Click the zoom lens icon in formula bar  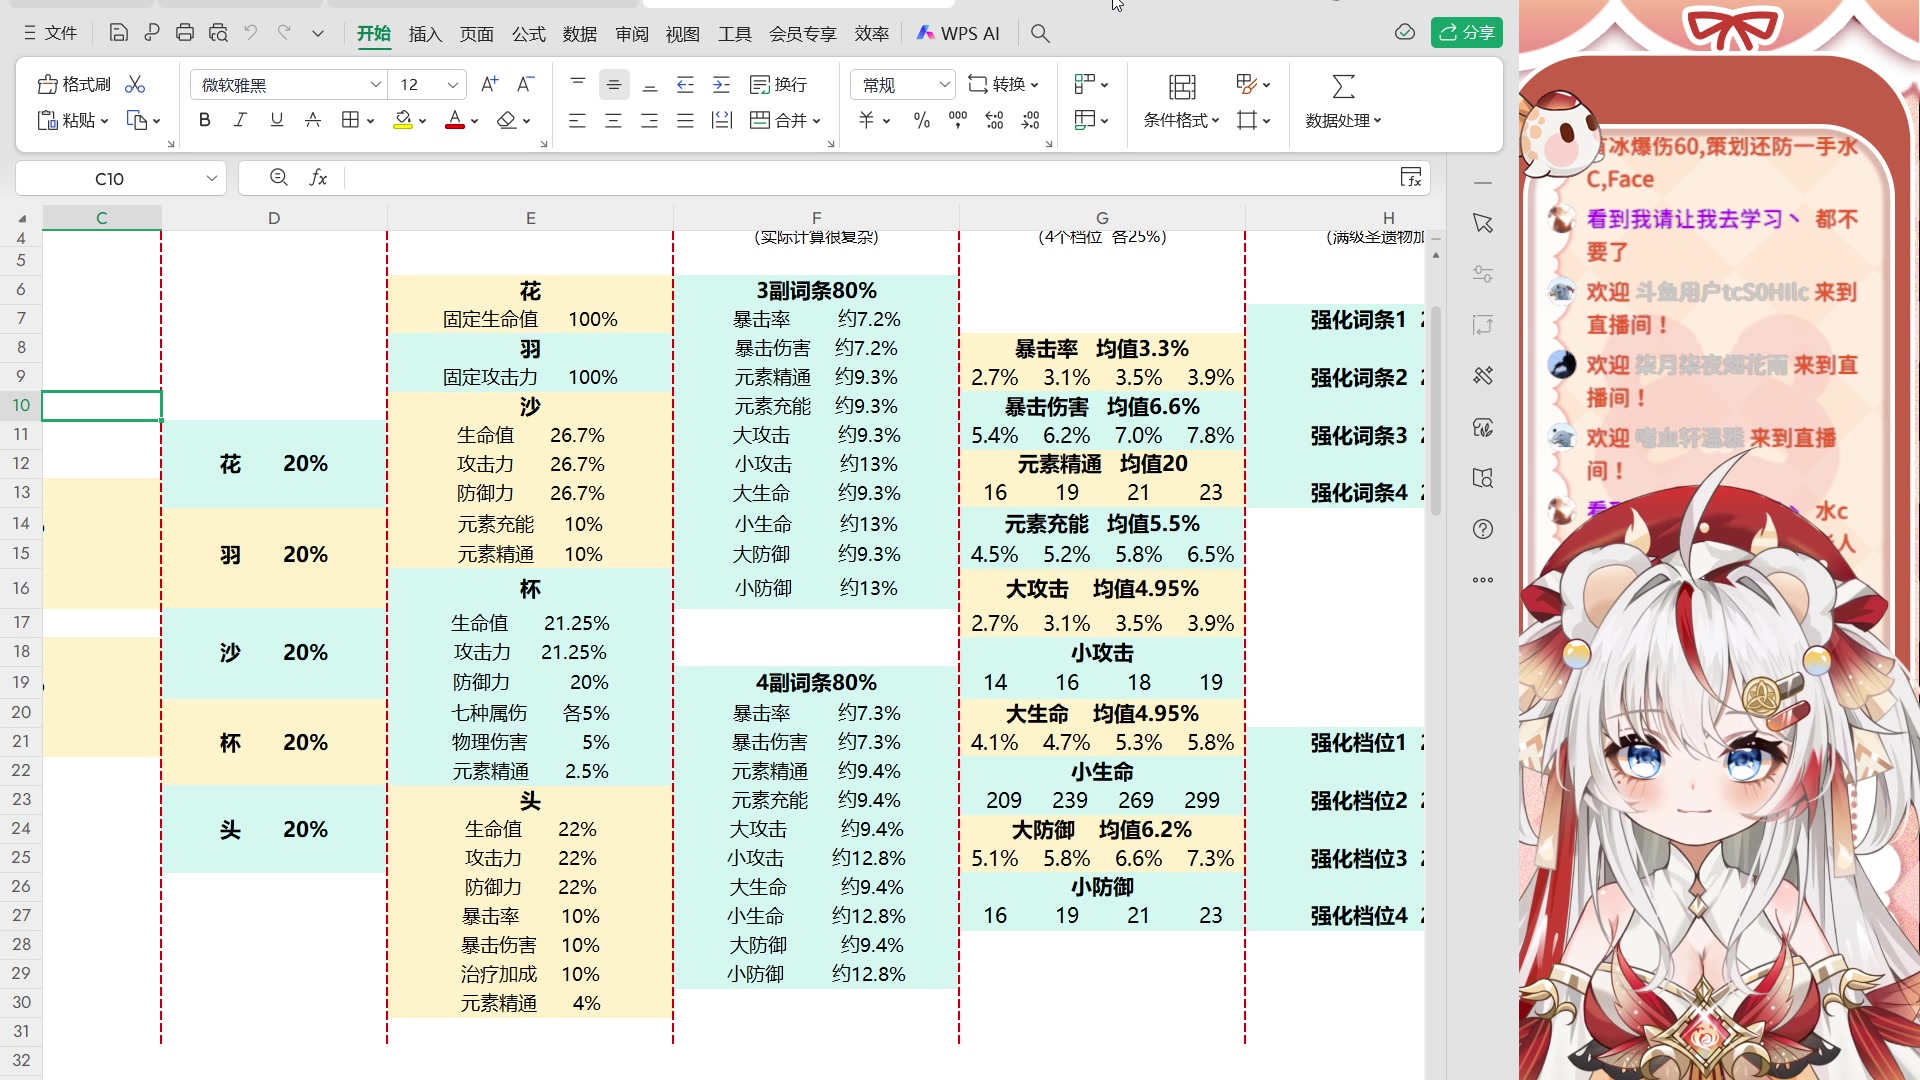279,178
